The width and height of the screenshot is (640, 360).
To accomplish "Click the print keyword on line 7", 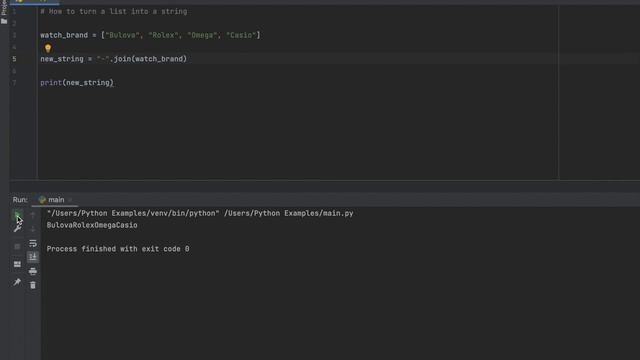I will [51, 83].
